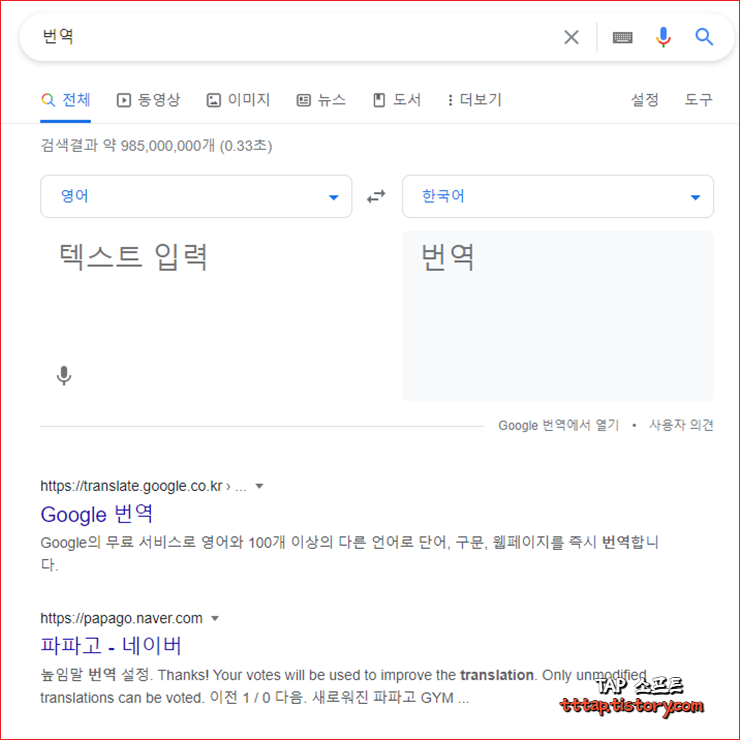Open the Google 번역 search result

(97, 514)
